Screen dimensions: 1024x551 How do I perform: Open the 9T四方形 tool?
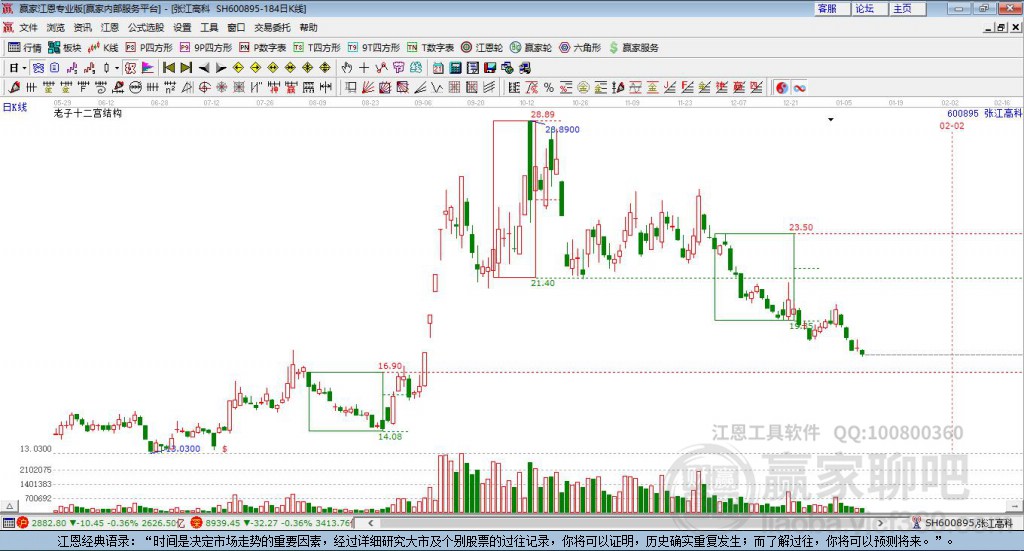pyautogui.click(x=374, y=48)
